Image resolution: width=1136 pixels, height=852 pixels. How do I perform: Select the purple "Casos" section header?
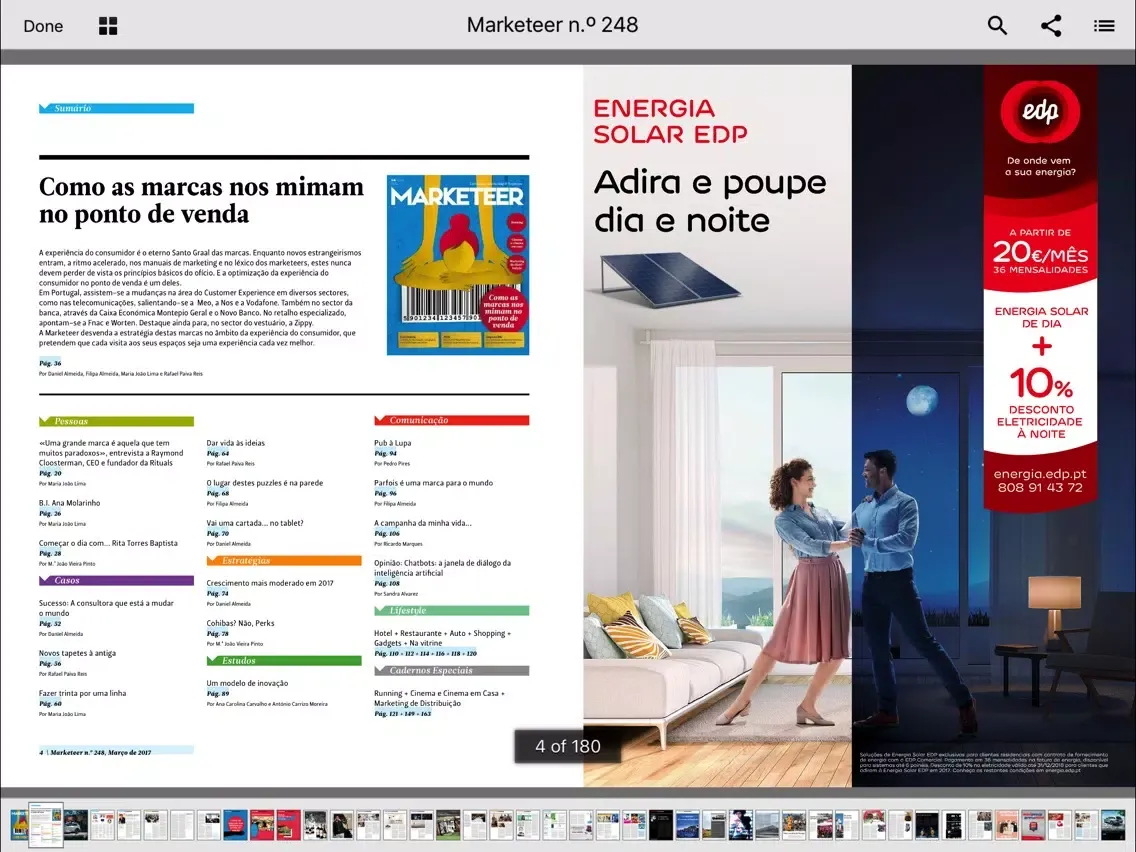[117, 580]
